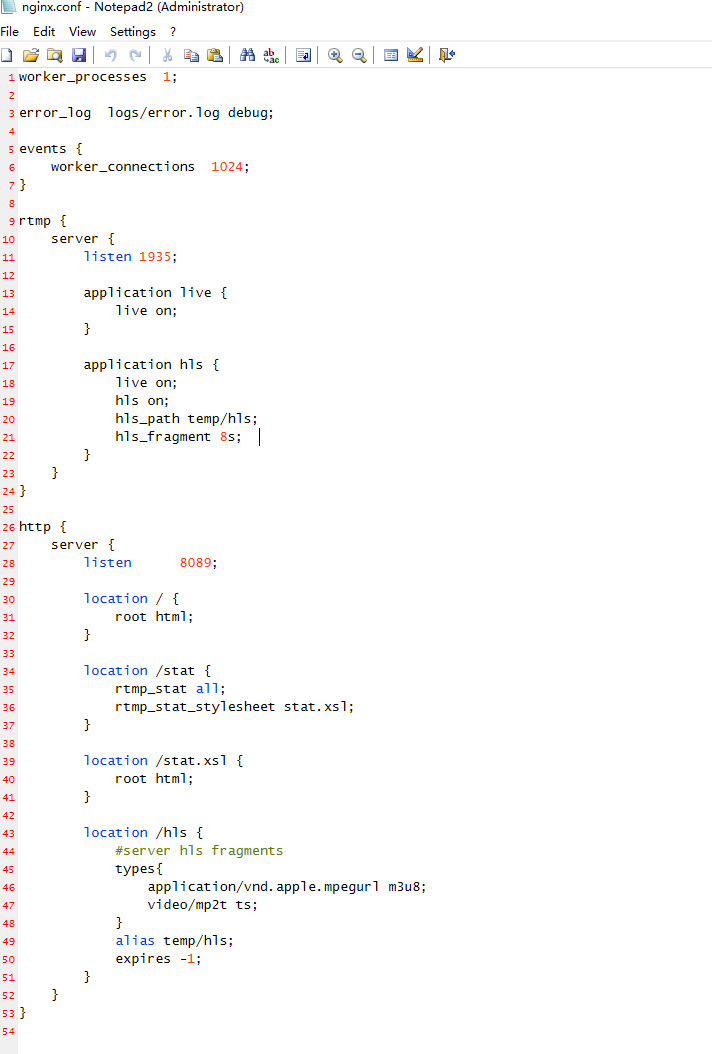Click 'rtmp {' on line 9

coord(42,220)
